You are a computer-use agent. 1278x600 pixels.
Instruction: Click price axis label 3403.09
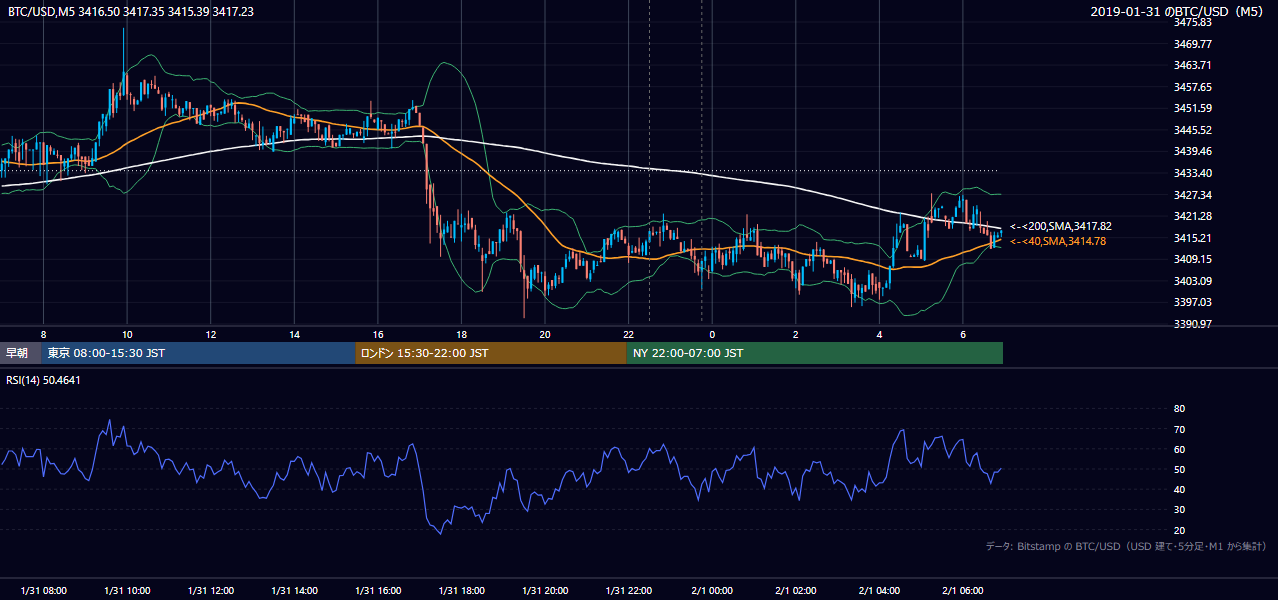point(1194,281)
